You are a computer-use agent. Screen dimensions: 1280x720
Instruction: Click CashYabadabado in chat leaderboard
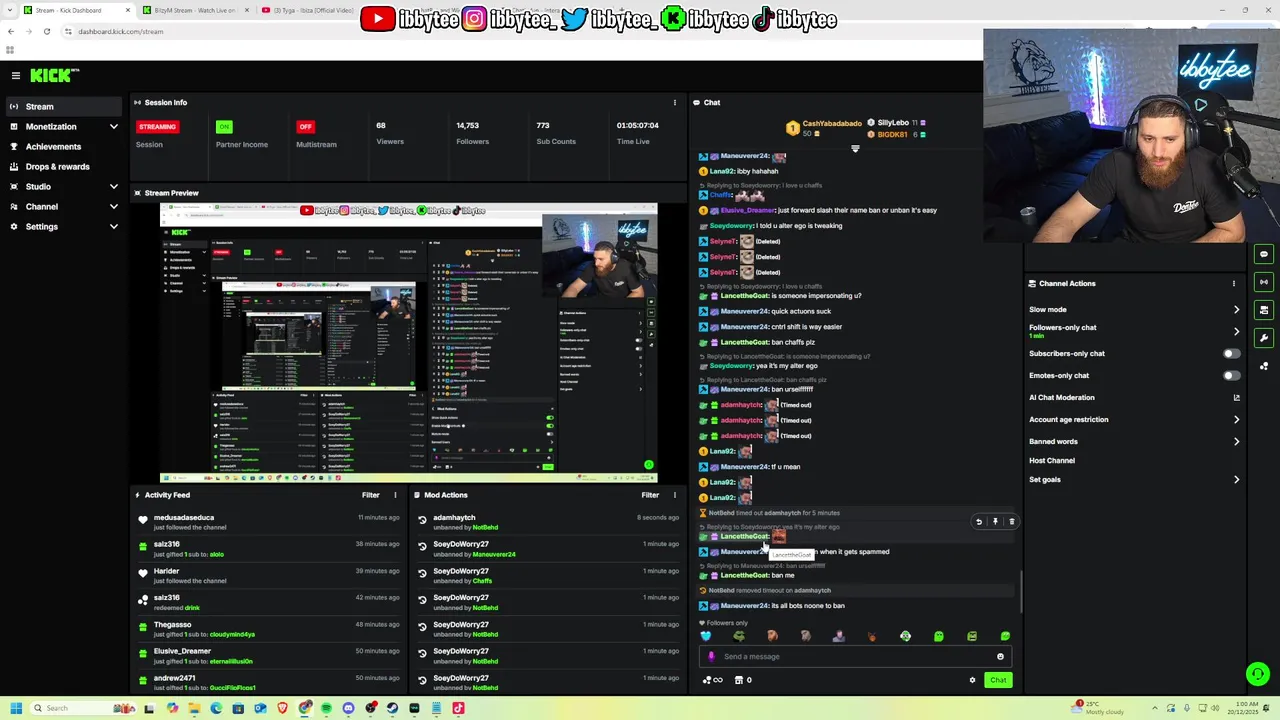(x=832, y=123)
